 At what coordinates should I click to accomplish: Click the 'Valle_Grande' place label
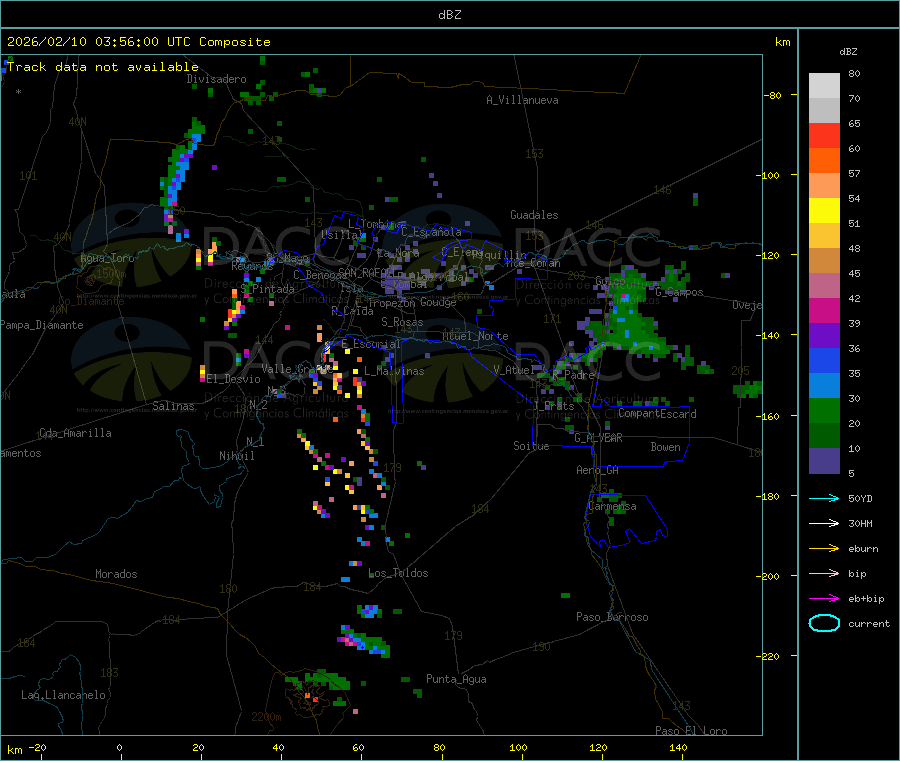pos(297,369)
